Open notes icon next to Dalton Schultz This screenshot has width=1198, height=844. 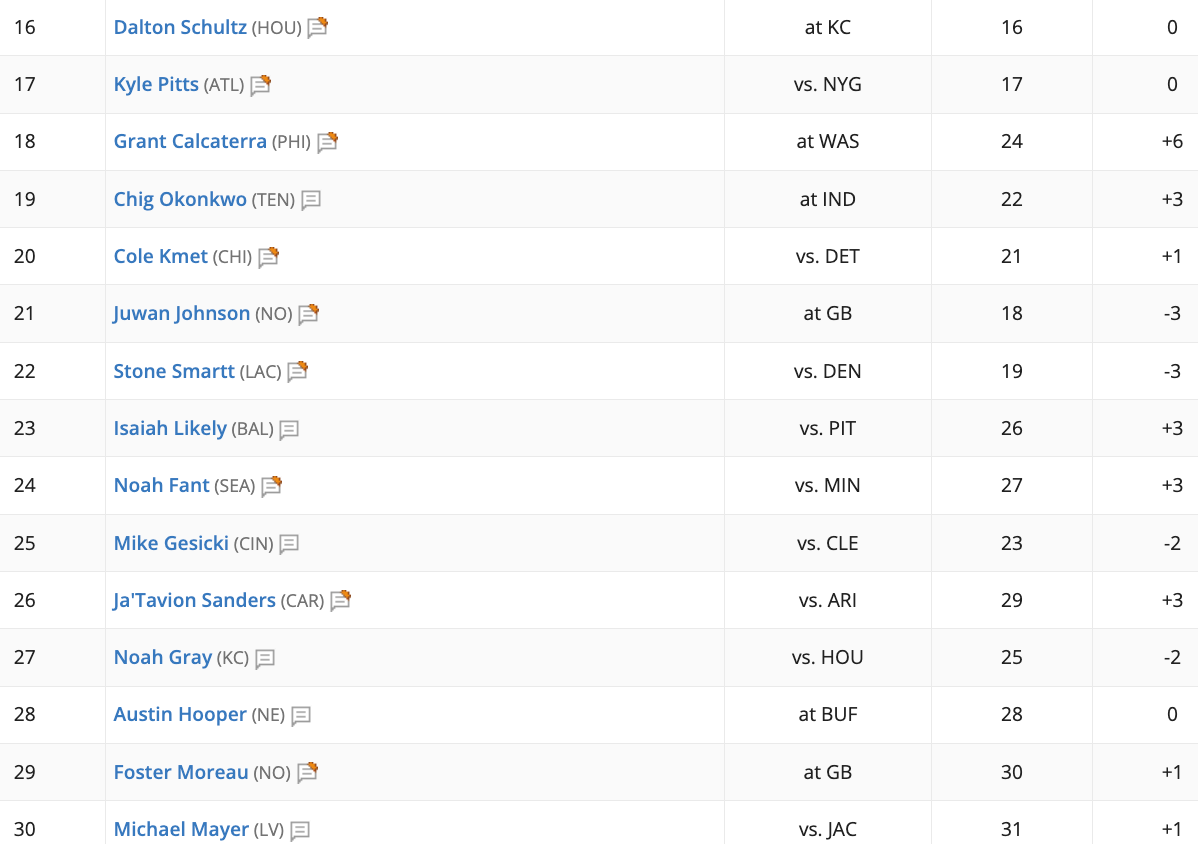click(317, 27)
